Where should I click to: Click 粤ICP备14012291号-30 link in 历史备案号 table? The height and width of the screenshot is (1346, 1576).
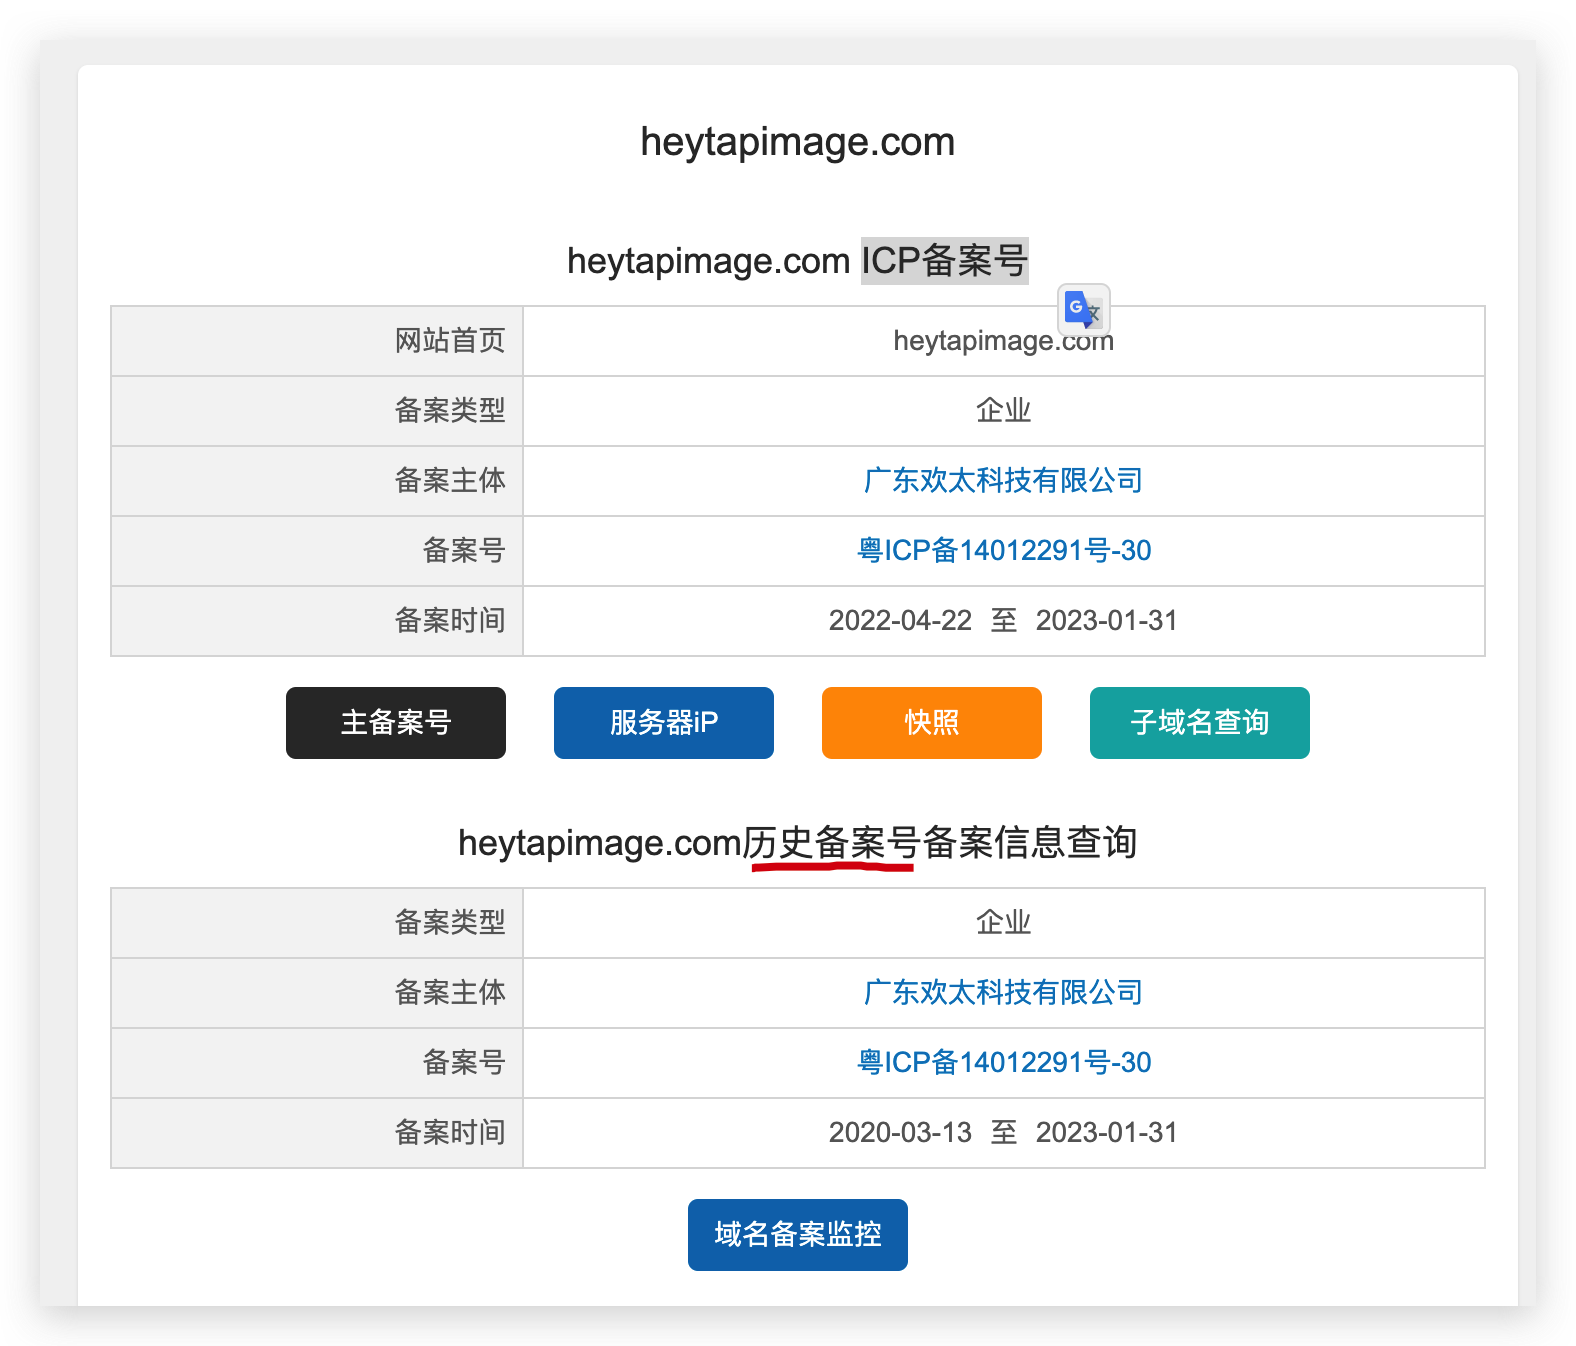tap(1004, 1063)
